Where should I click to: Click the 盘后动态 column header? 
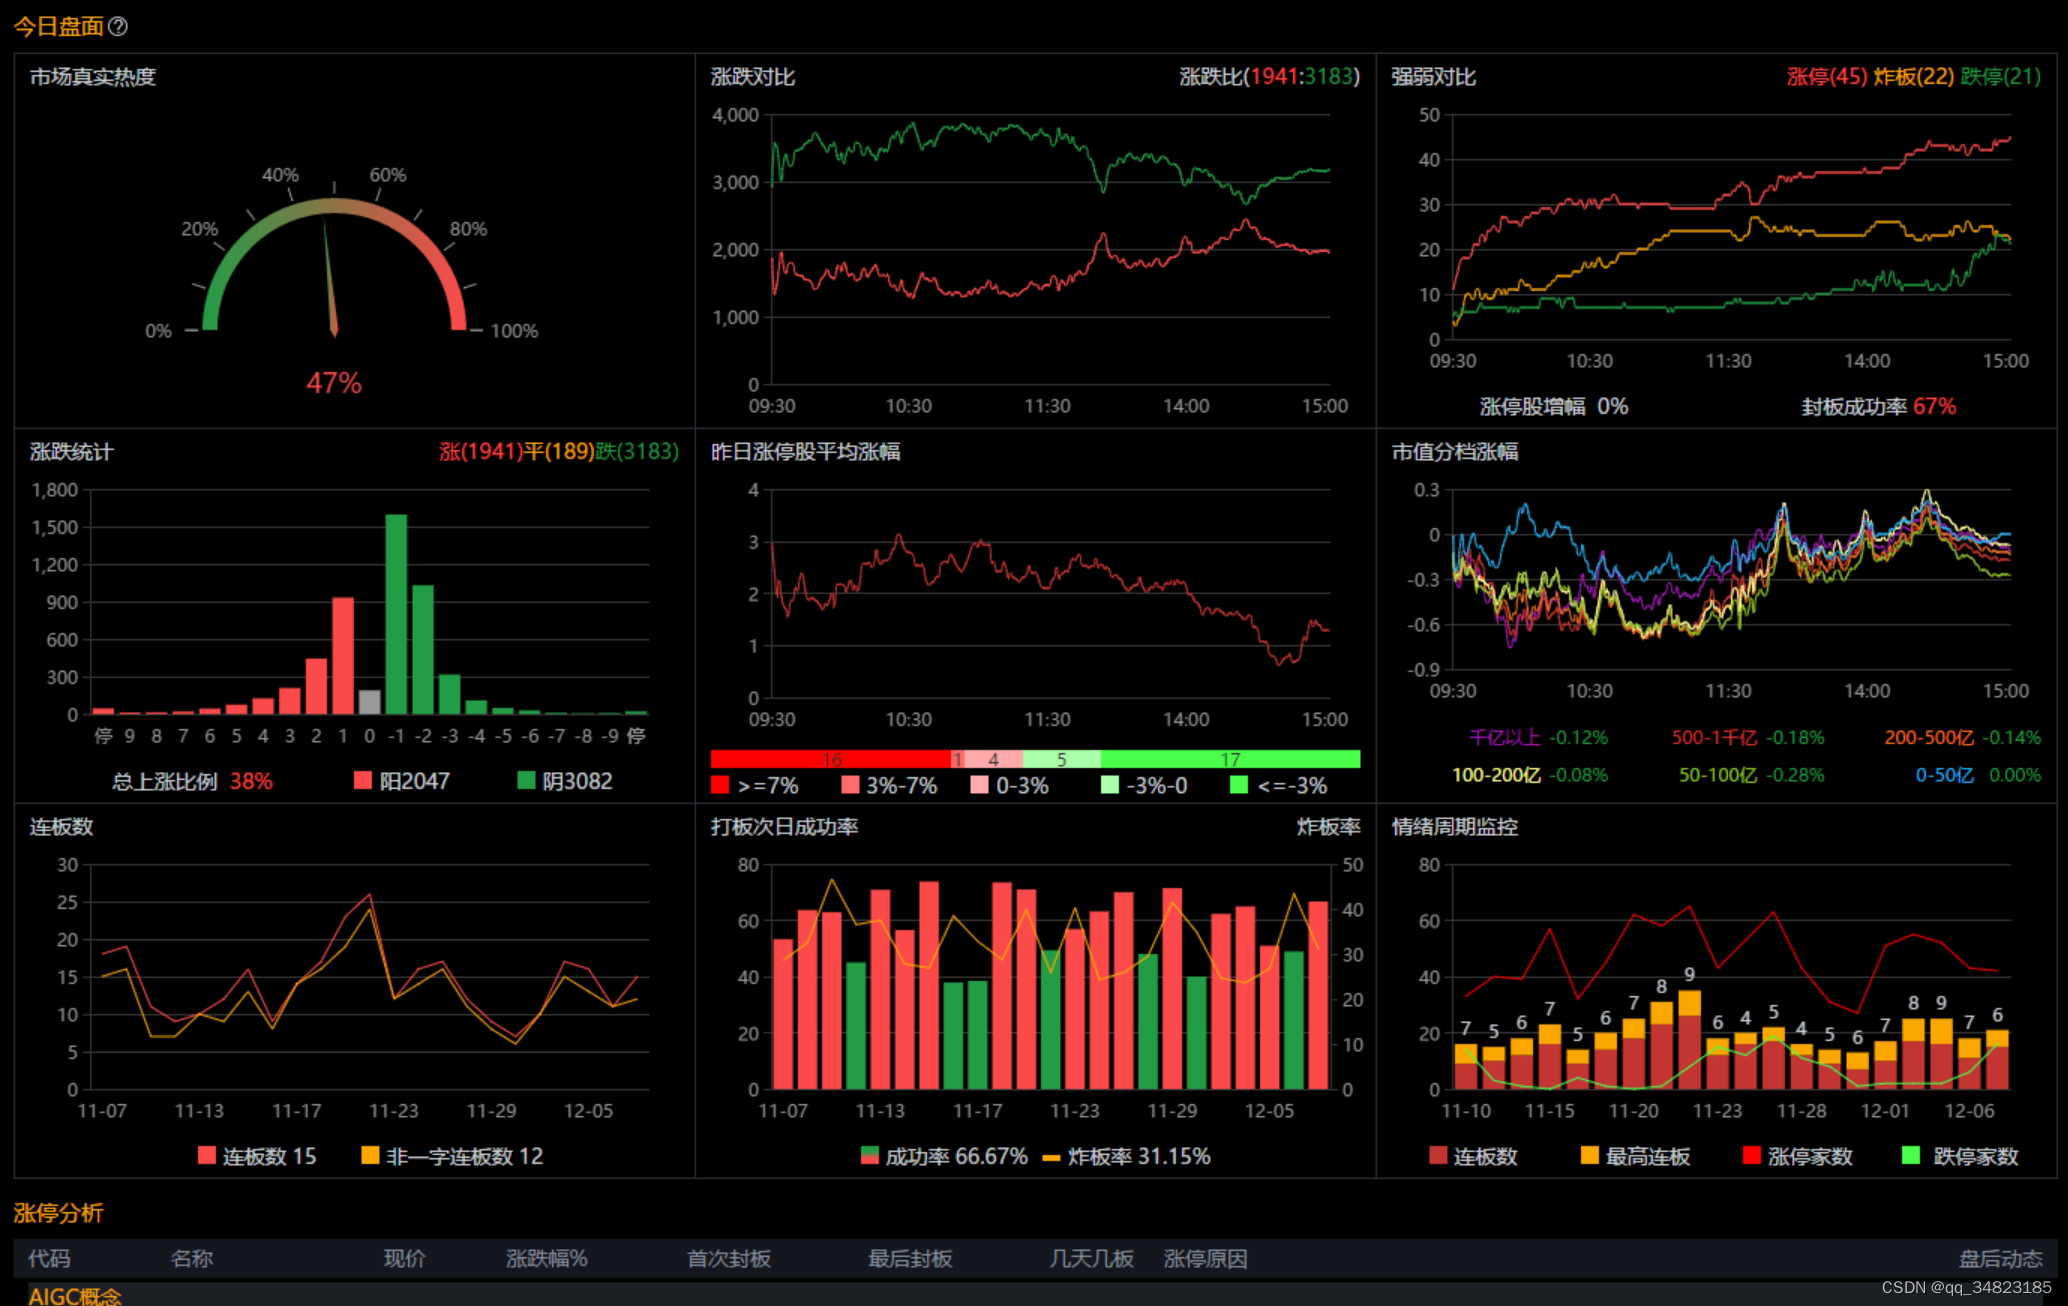pyautogui.click(x=2000, y=1259)
